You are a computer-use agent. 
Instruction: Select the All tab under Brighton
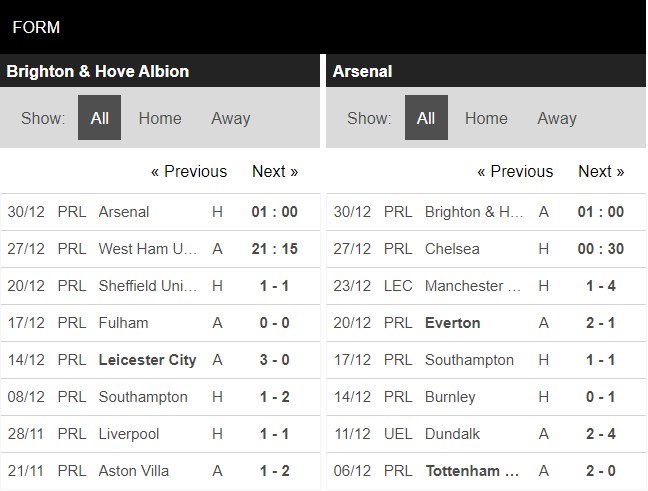[x=100, y=118]
